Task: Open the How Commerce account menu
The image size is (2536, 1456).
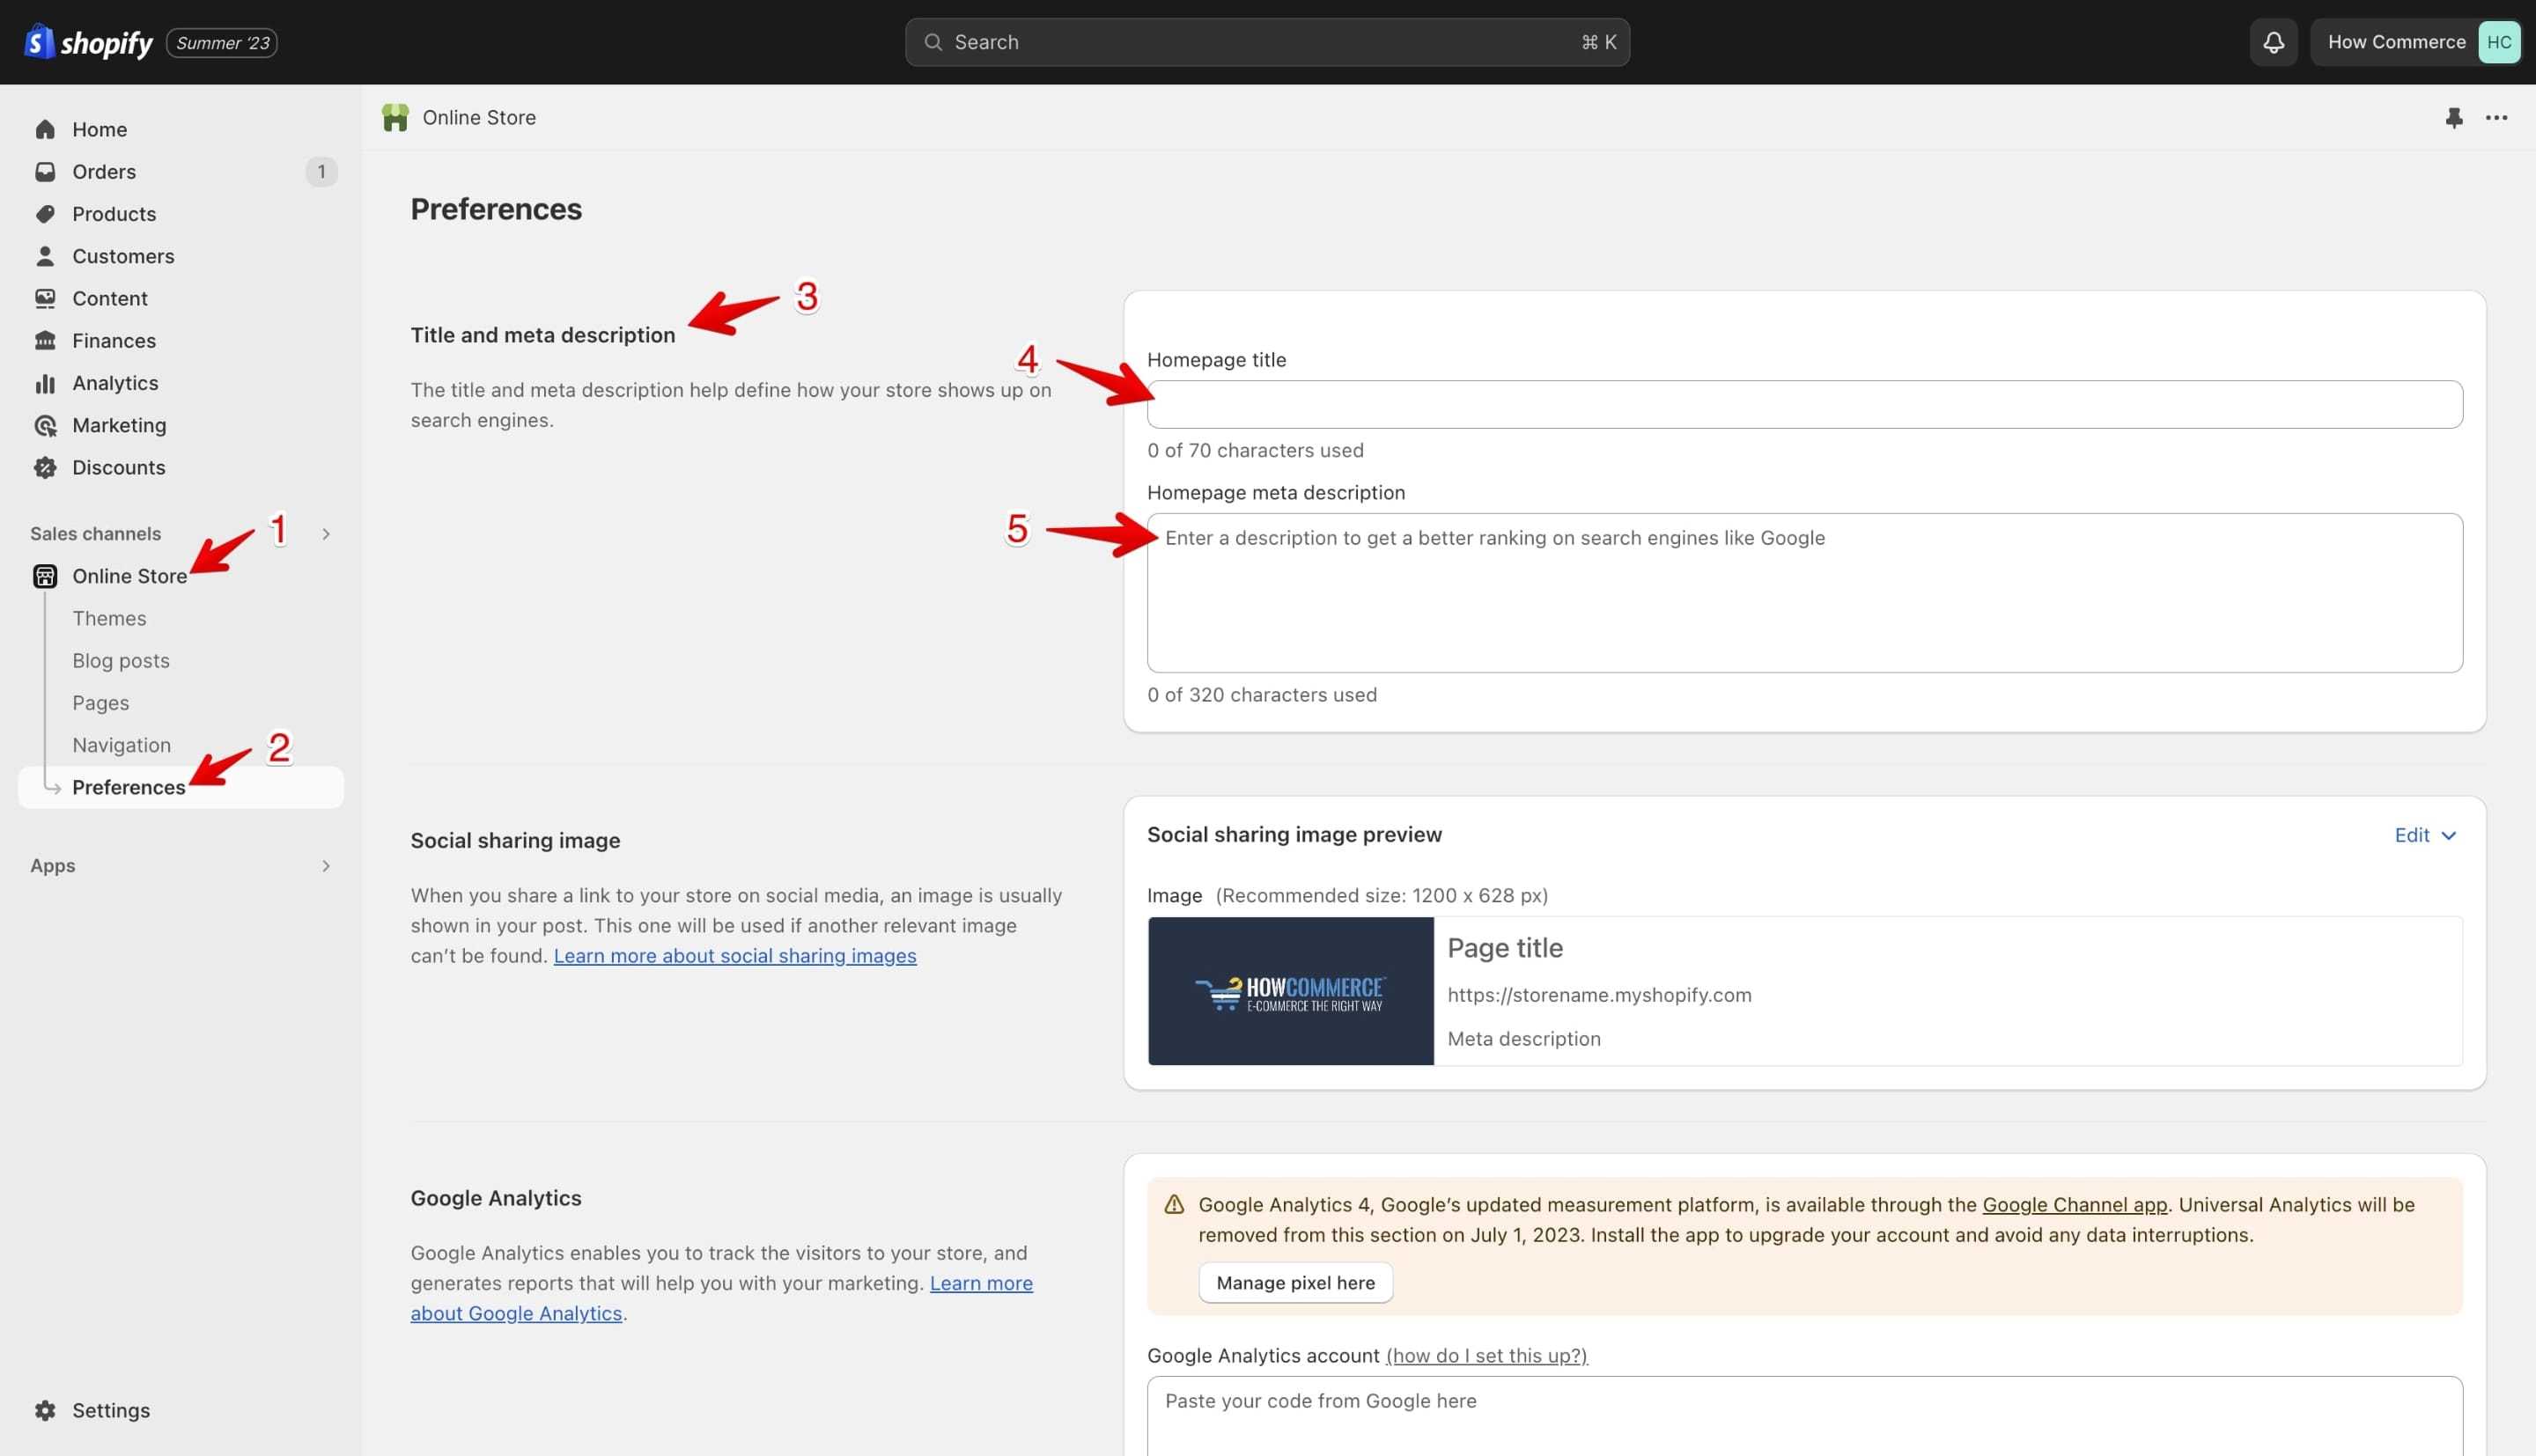Action: 2415,42
